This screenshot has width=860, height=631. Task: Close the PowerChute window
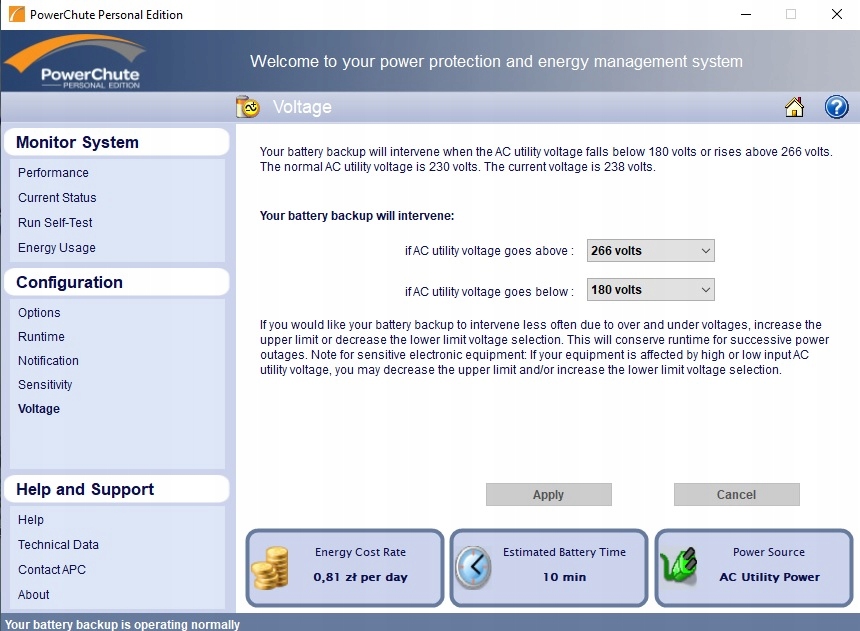click(836, 14)
